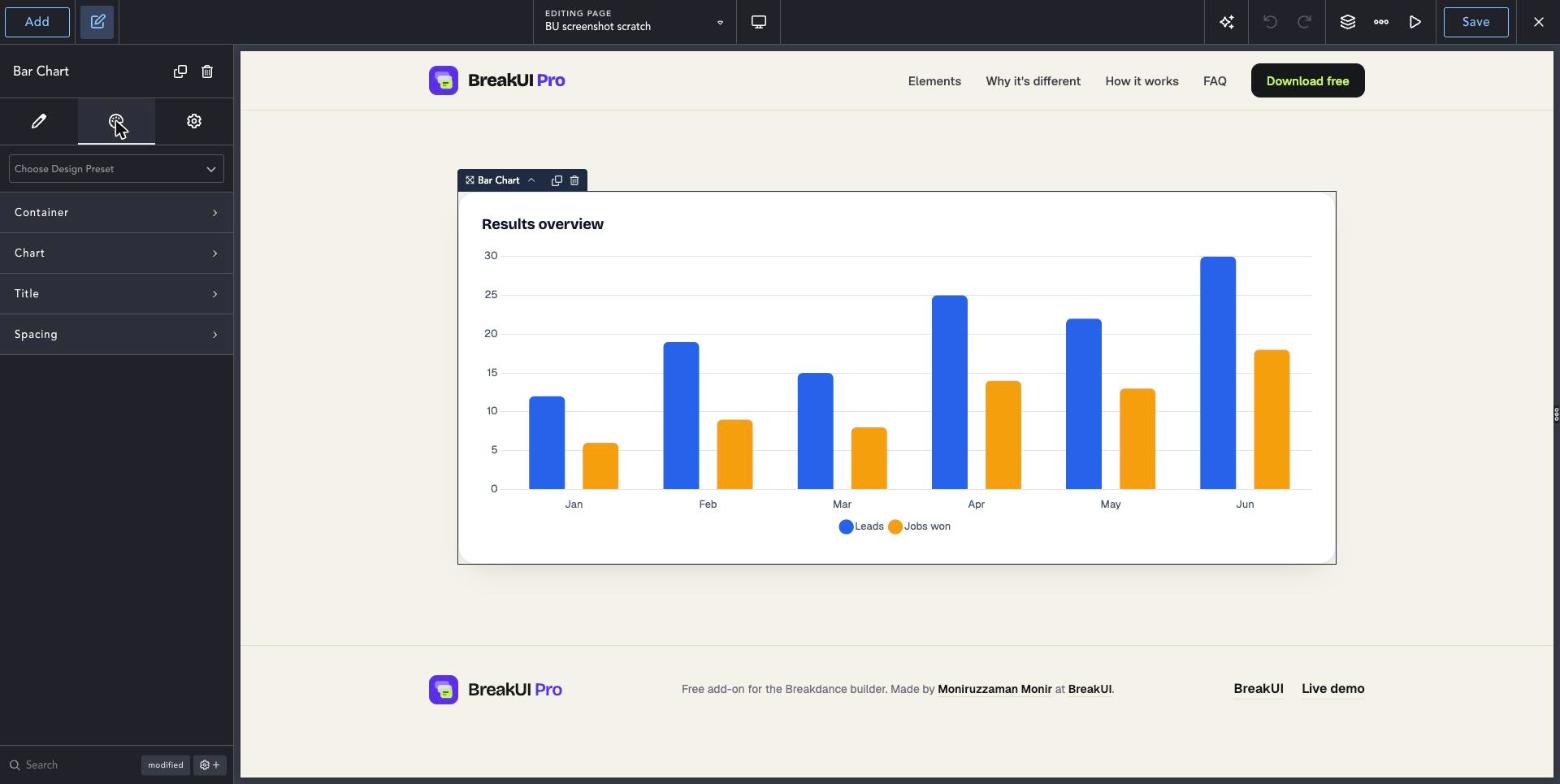This screenshot has height=784, width=1560.
Task: Click the Jan axis label
Action: [574, 504]
